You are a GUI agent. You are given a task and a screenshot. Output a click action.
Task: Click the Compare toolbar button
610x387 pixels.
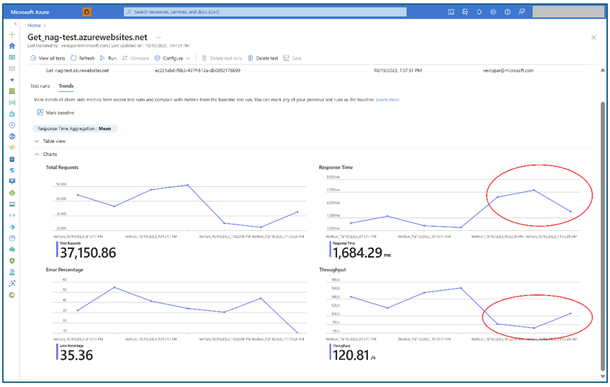tap(135, 58)
